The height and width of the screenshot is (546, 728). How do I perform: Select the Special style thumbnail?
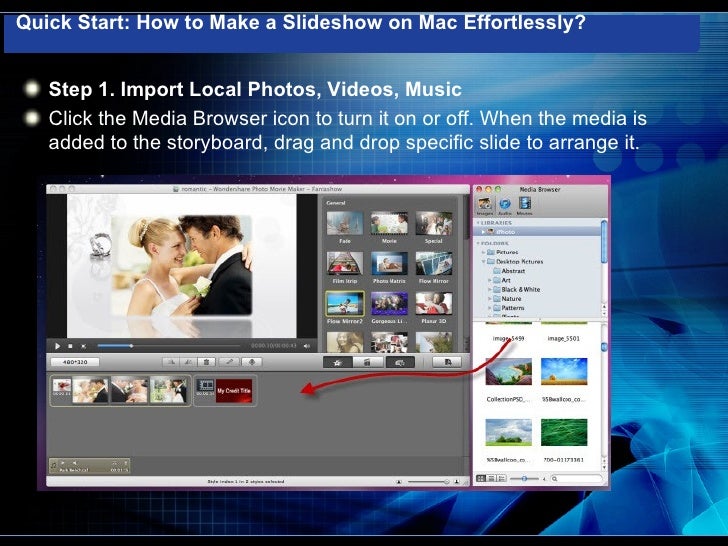point(434,223)
